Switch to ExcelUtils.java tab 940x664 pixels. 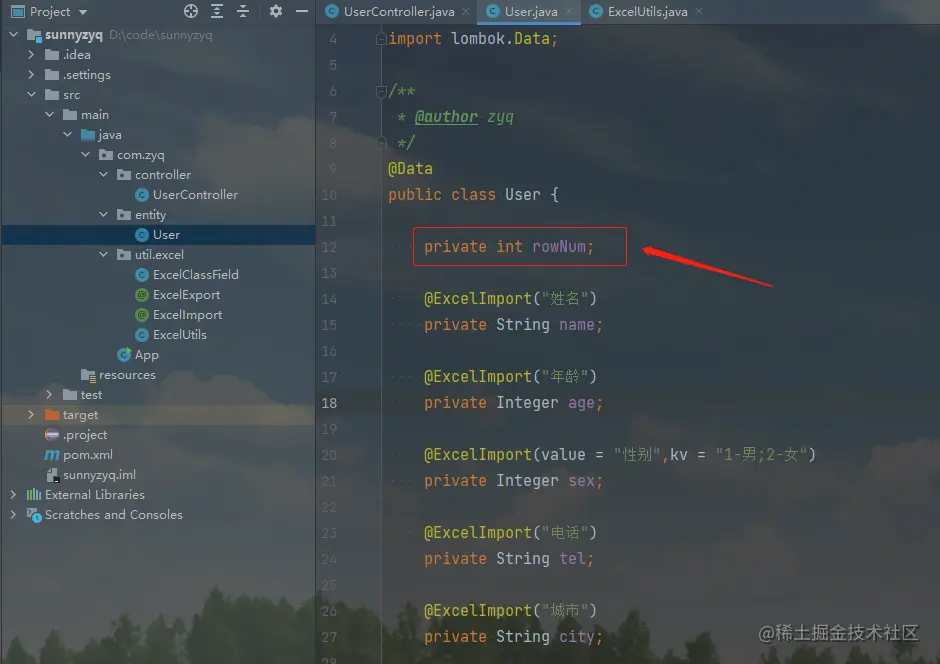click(x=647, y=11)
